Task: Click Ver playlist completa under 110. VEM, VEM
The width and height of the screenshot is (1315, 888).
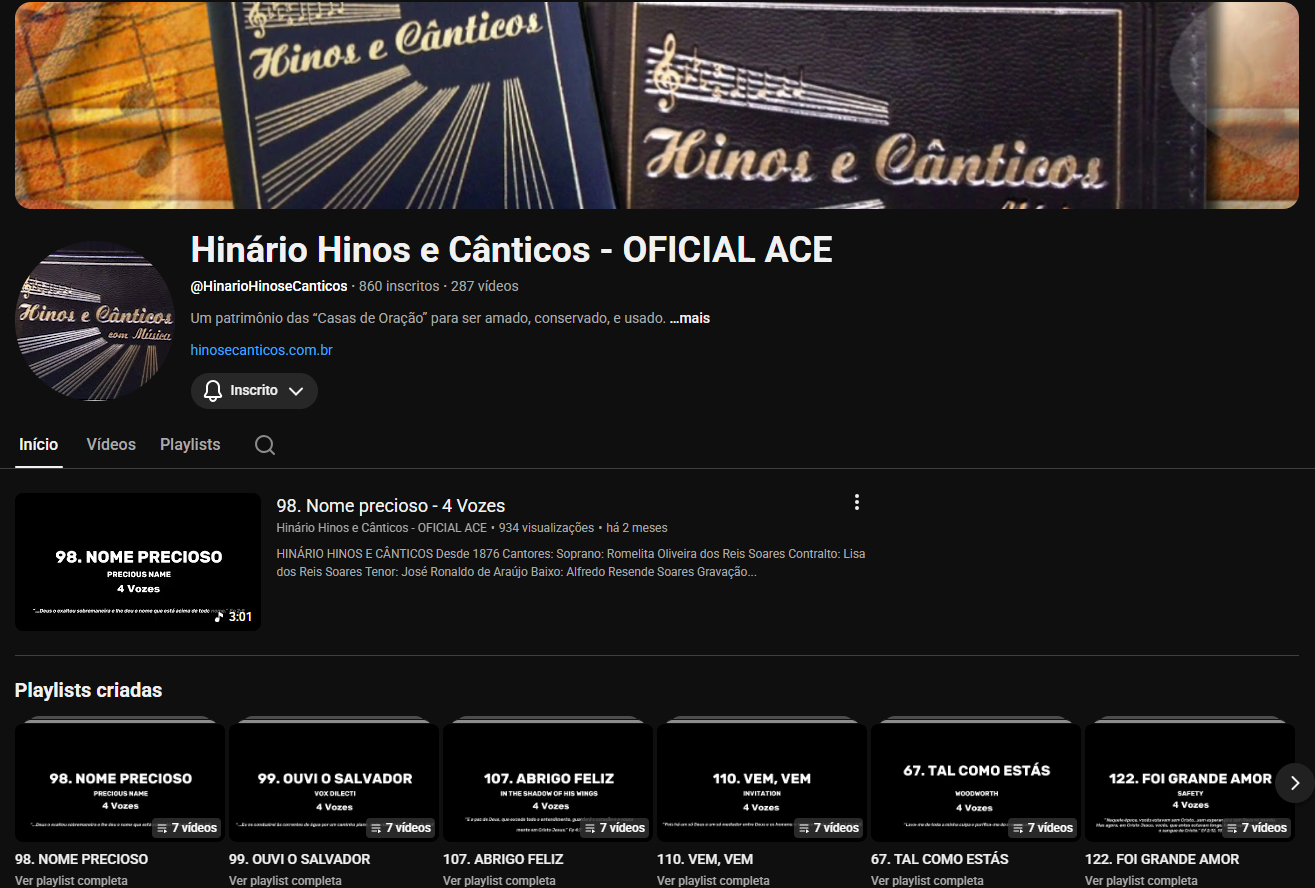Action: click(713, 881)
